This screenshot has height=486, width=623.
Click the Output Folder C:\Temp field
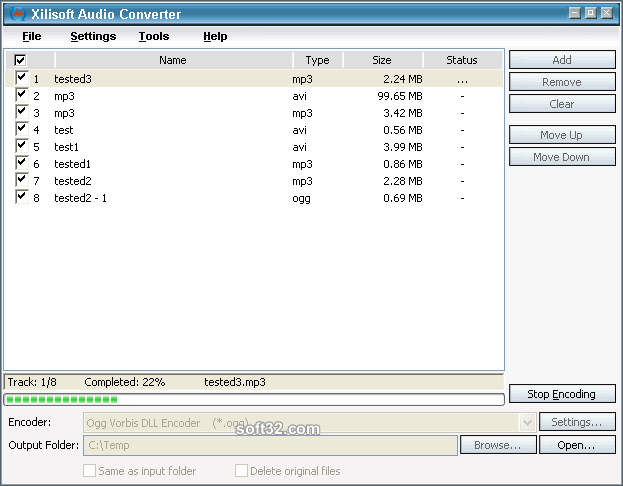click(270, 445)
